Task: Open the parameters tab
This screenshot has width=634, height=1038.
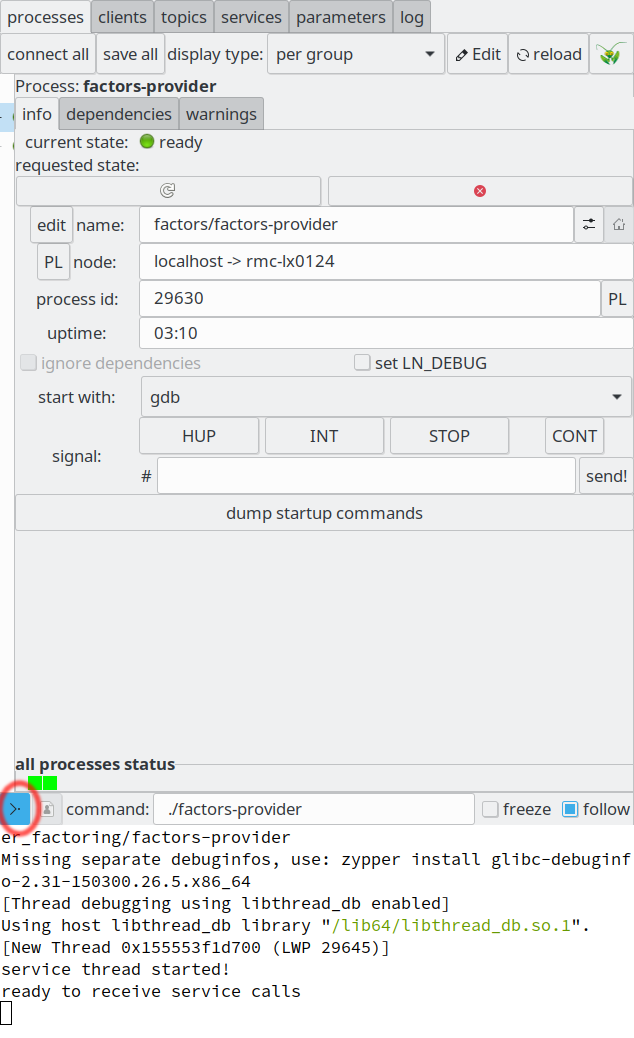Action: pos(341,17)
